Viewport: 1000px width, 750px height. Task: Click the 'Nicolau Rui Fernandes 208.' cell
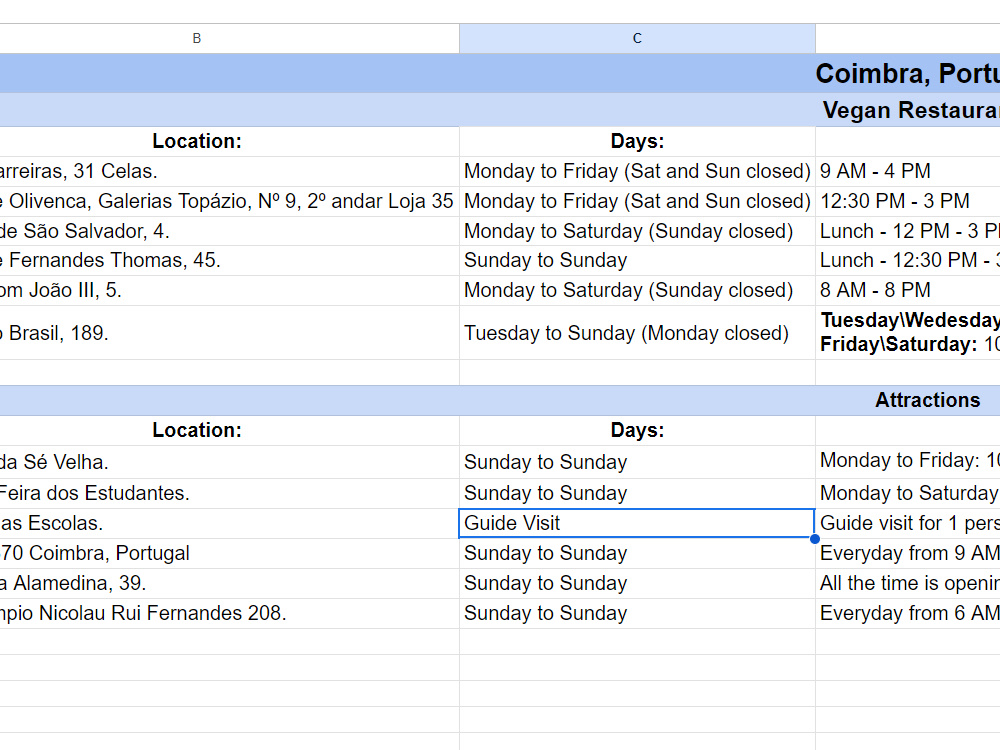(229, 613)
